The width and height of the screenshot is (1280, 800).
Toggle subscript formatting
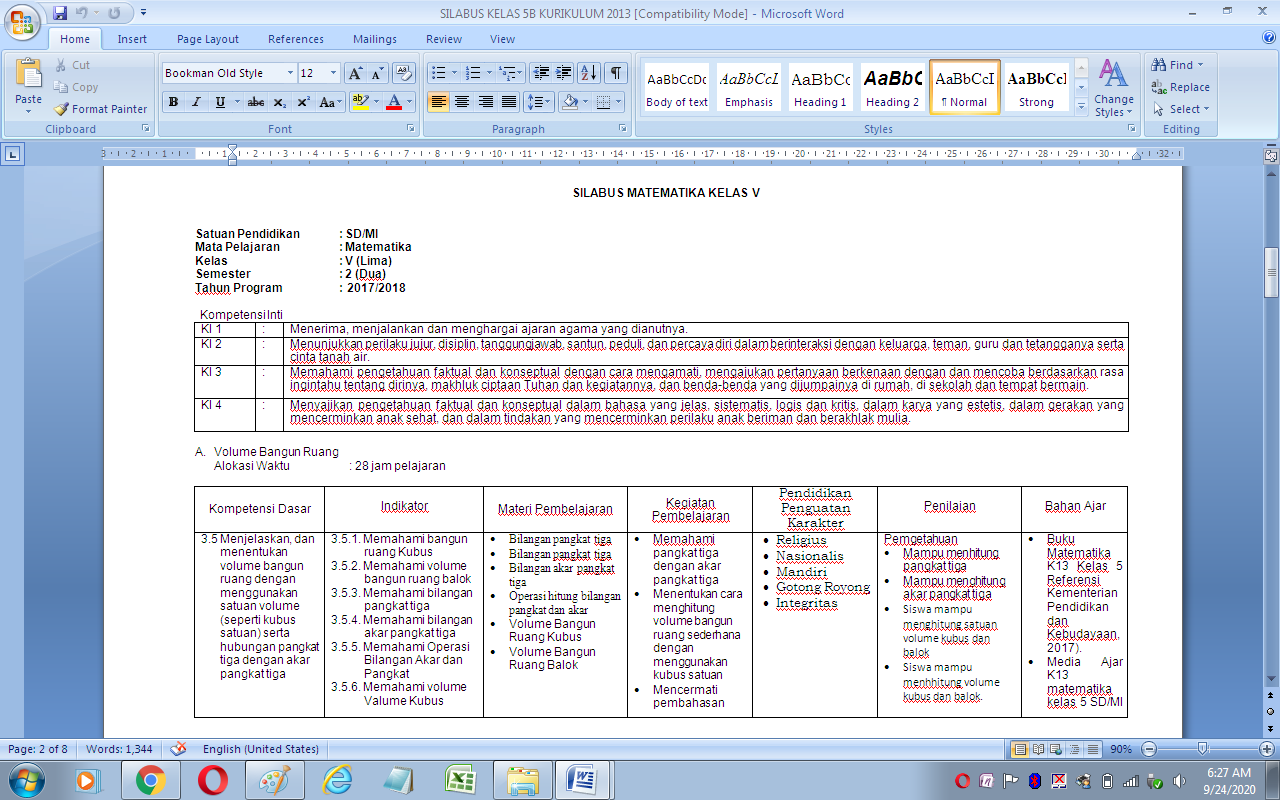(280, 102)
